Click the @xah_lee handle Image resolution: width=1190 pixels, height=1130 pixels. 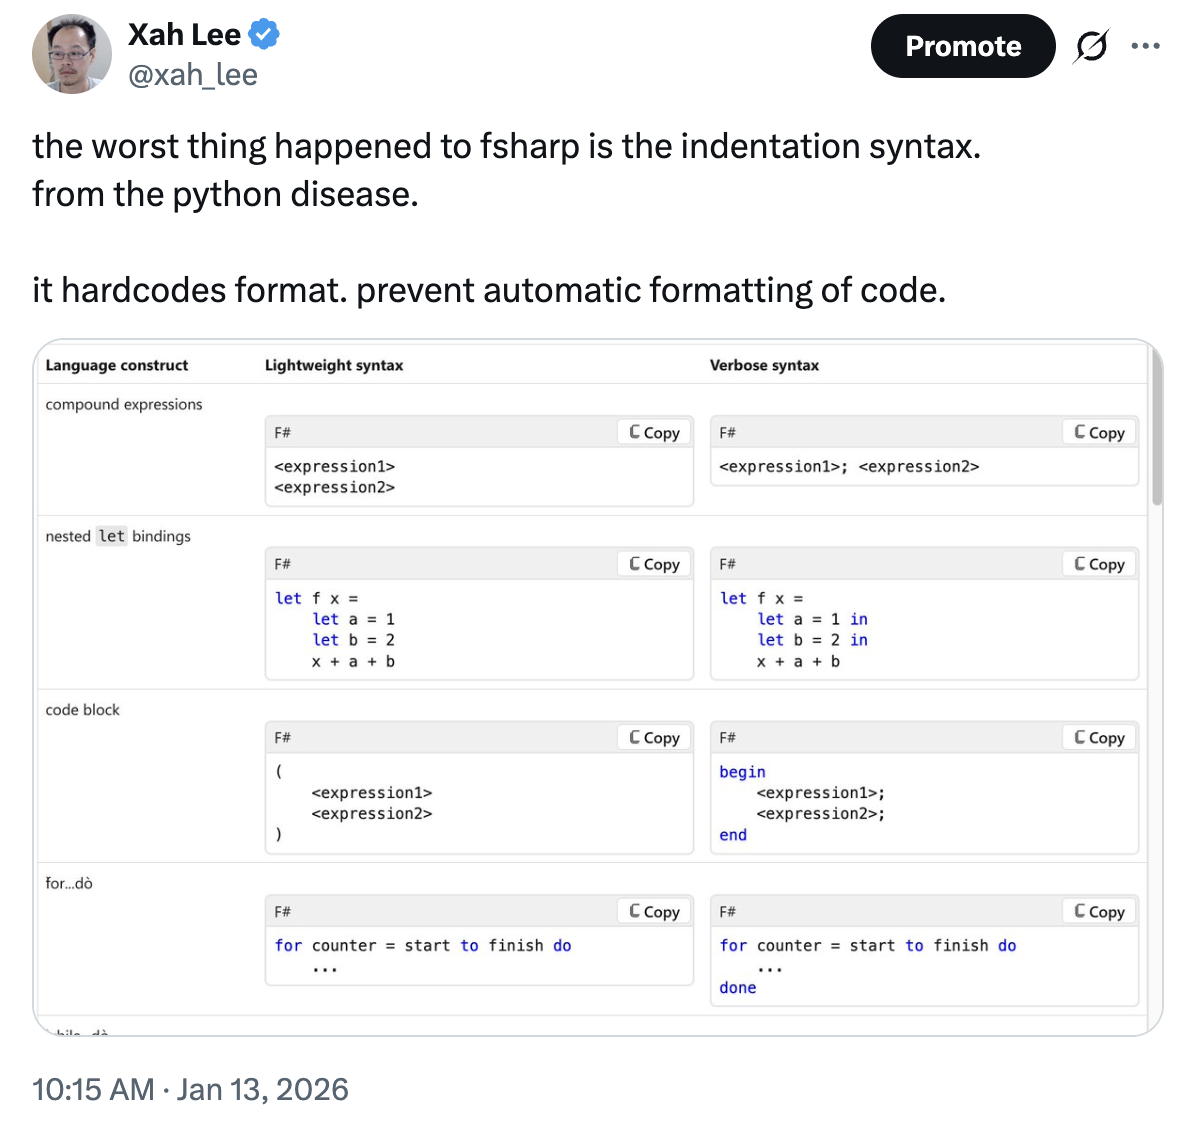pyautogui.click(x=192, y=74)
